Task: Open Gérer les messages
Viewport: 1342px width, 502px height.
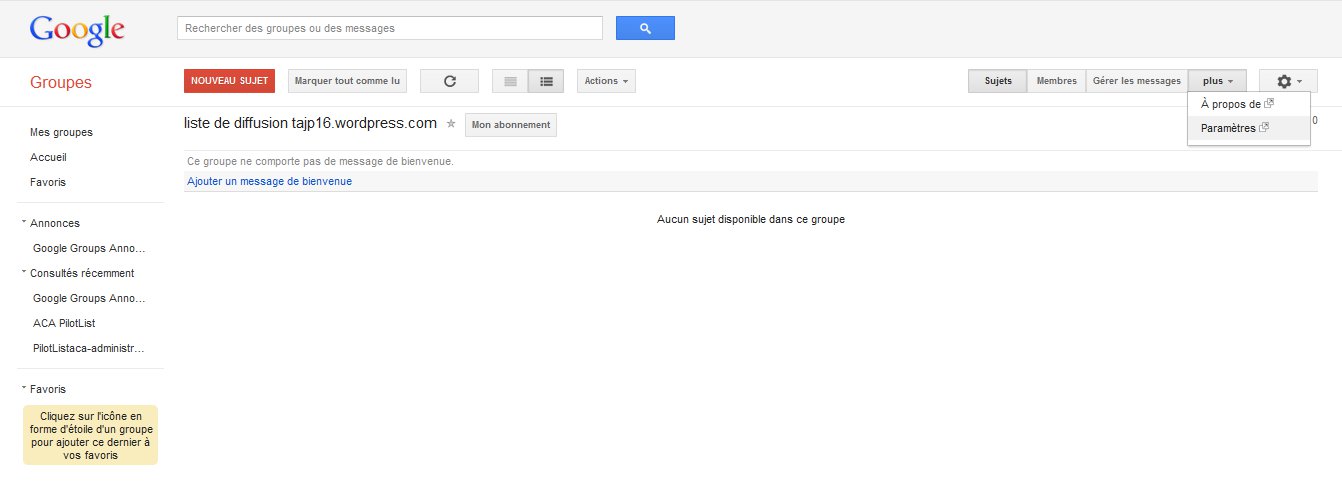Action: click(1136, 81)
